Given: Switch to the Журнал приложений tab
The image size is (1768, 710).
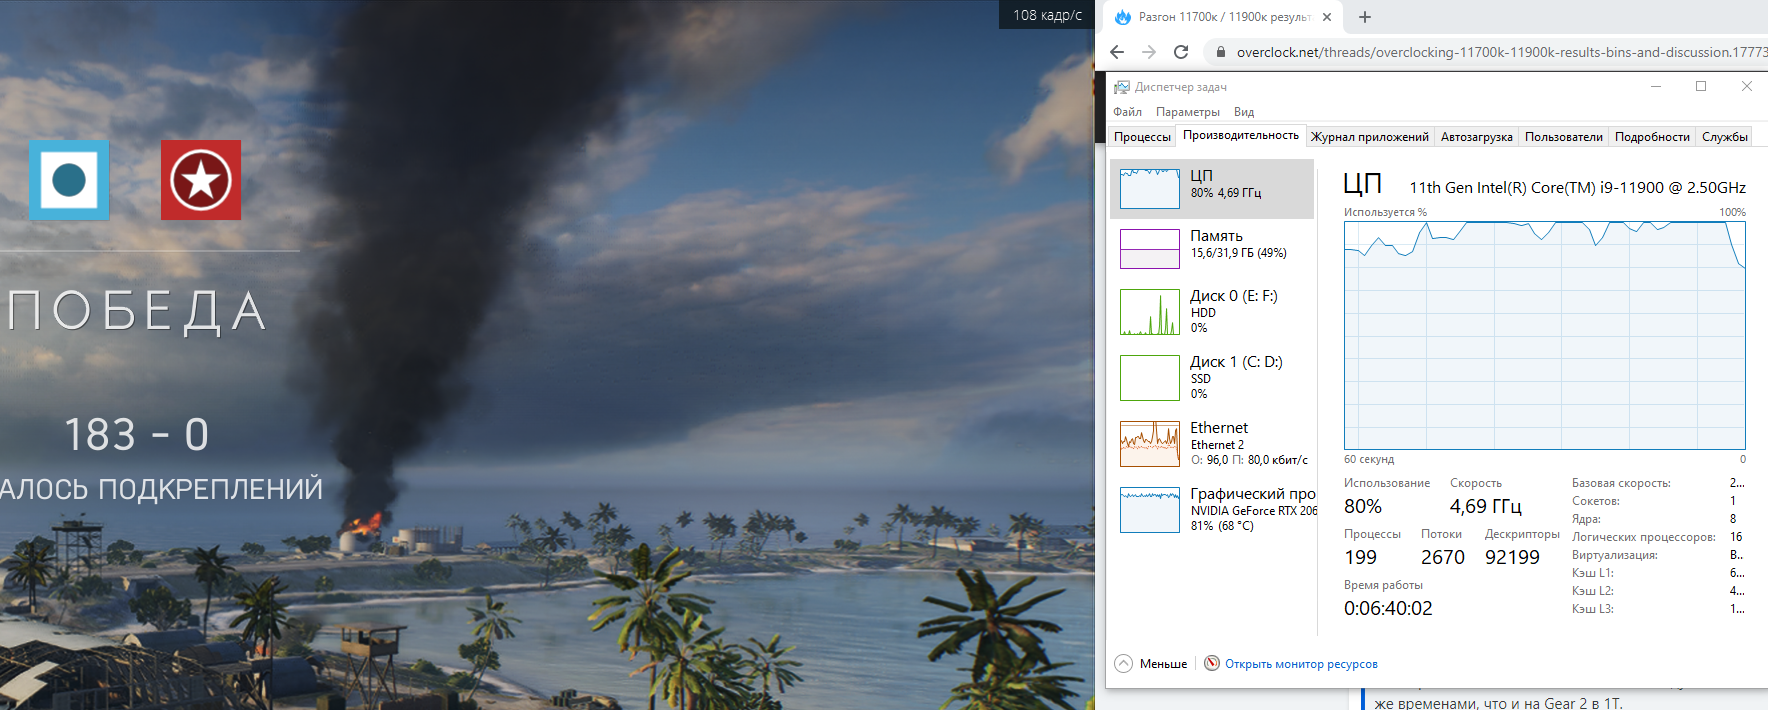Looking at the screenshot, I should [x=1370, y=137].
